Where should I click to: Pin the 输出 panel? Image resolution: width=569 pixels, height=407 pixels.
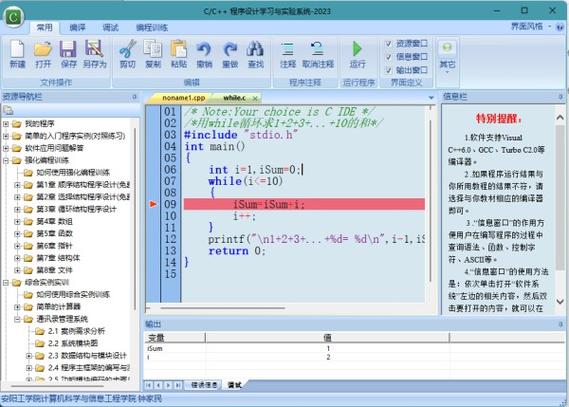(x=561, y=324)
